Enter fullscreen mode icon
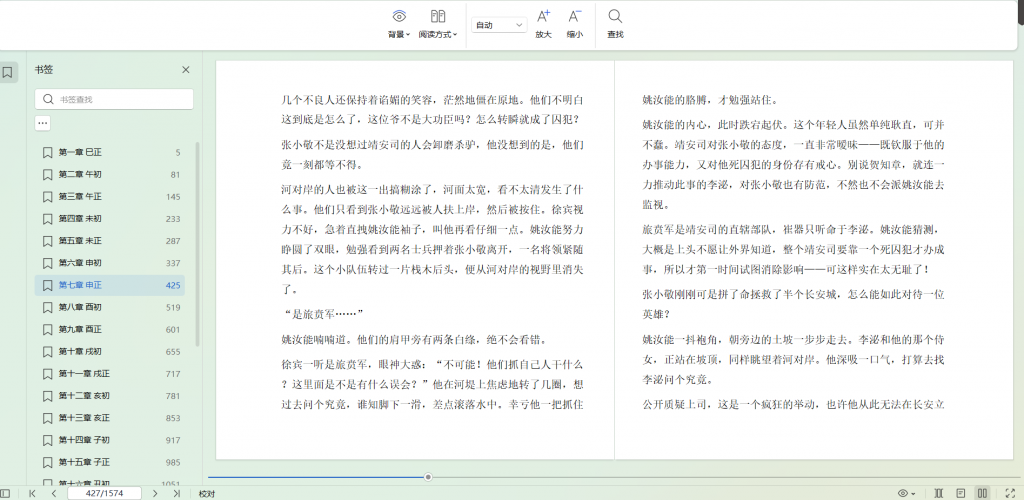This screenshot has height=500, width=1024. point(1010,493)
